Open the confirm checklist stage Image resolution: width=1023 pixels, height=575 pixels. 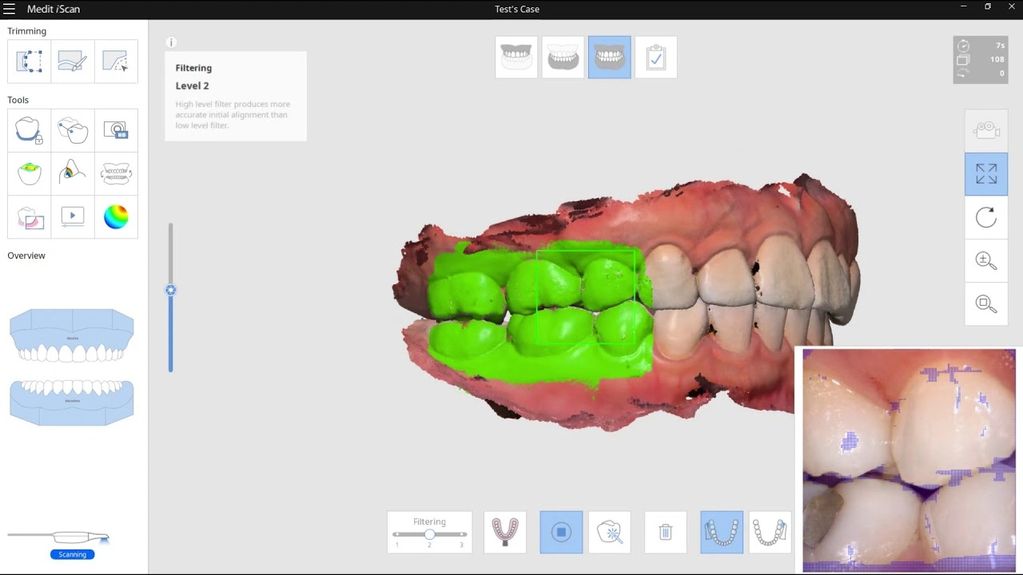(656, 57)
